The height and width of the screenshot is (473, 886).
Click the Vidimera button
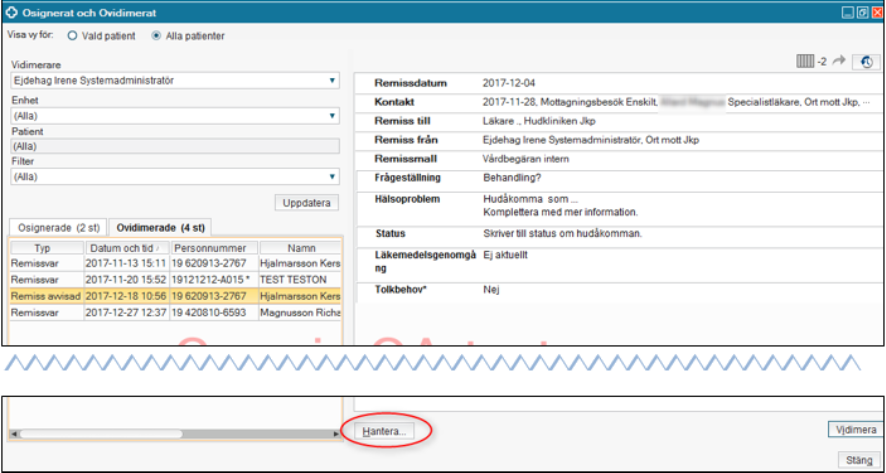855,429
